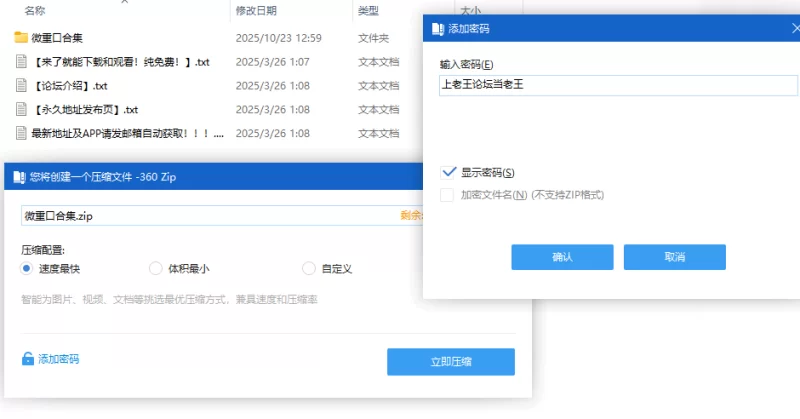Sort files by the 修改日期 column header
Viewport: 800px width, 419px height.
pyautogui.click(x=256, y=11)
